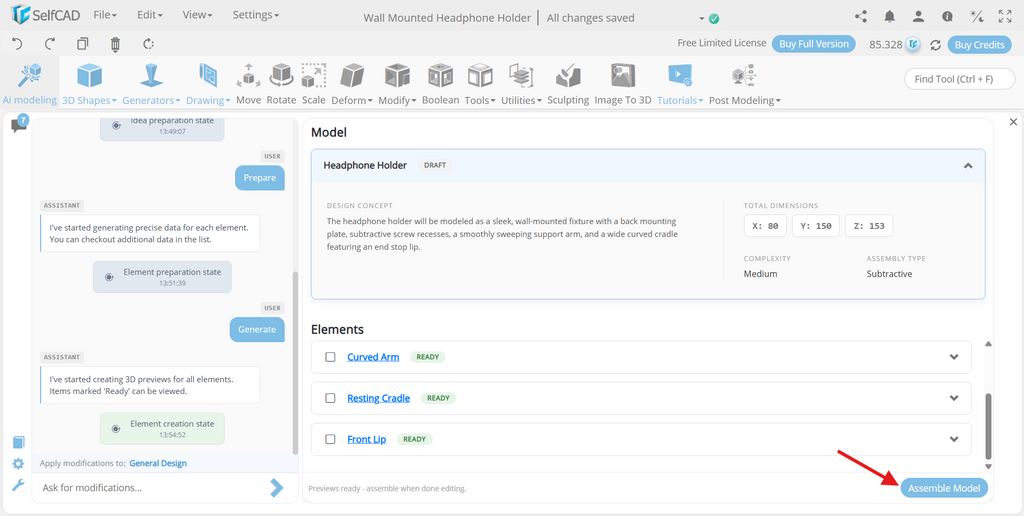Select the Boolean tool
The image size is (1024, 516).
[x=441, y=84]
